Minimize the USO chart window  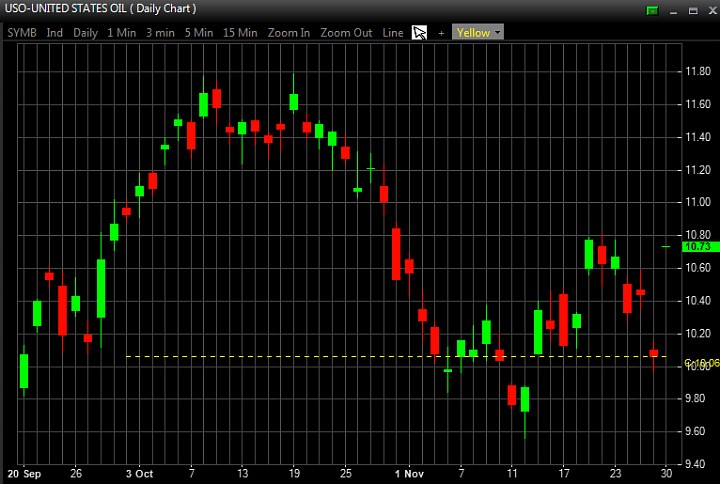coord(674,11)
